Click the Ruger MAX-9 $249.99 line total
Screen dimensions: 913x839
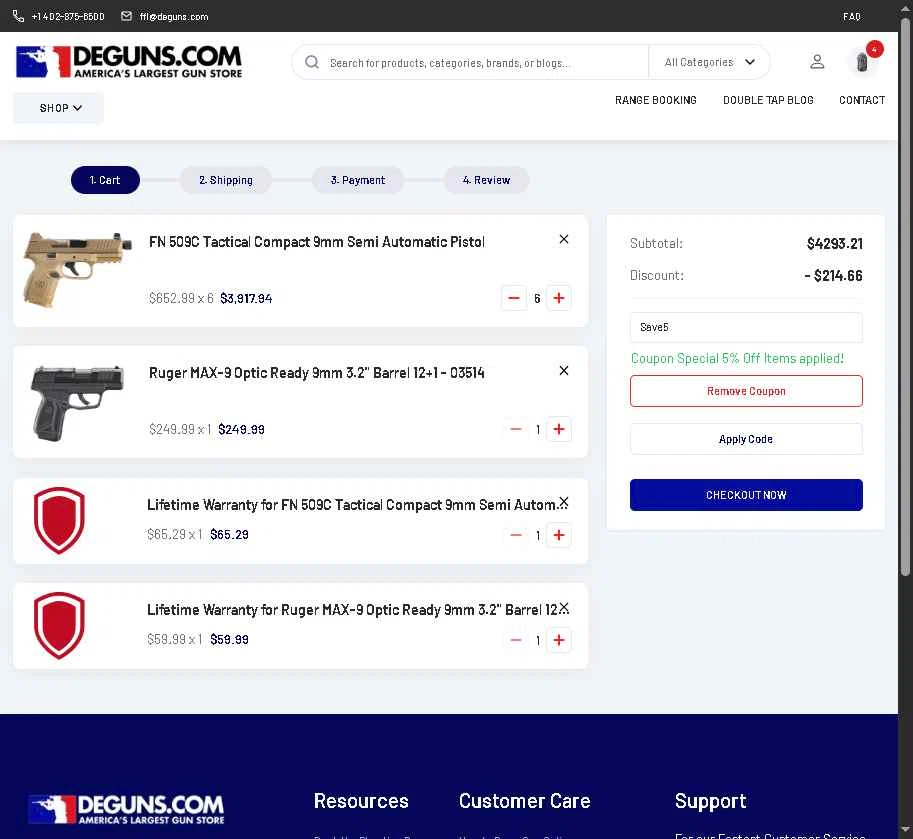tap(241, 430)
